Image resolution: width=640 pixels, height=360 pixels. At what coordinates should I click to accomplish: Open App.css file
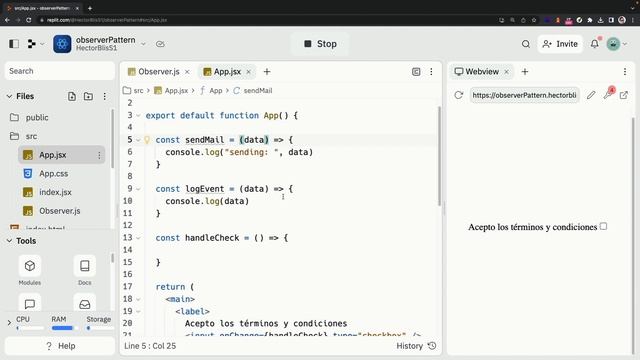pos(53,174)
